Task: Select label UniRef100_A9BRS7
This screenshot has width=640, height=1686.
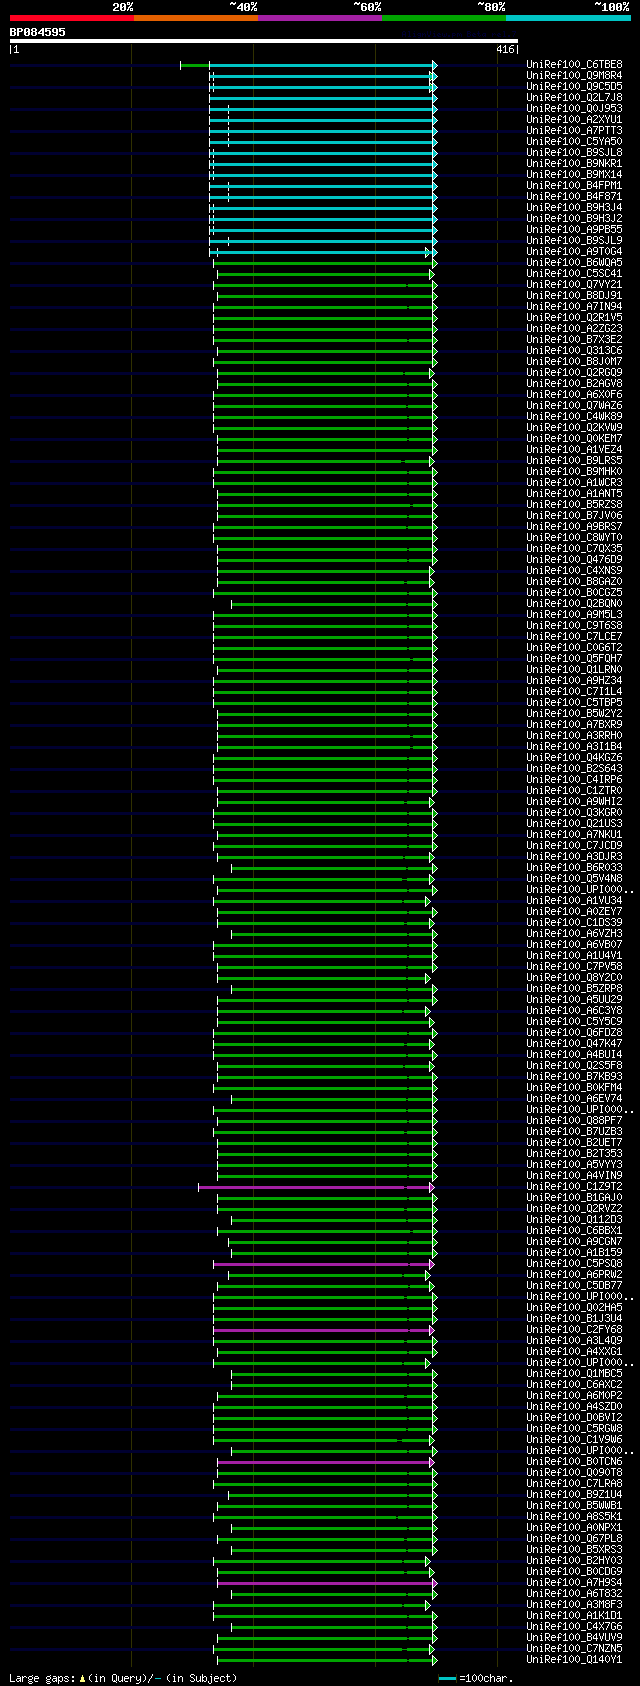Action: [x=574, y=527]
